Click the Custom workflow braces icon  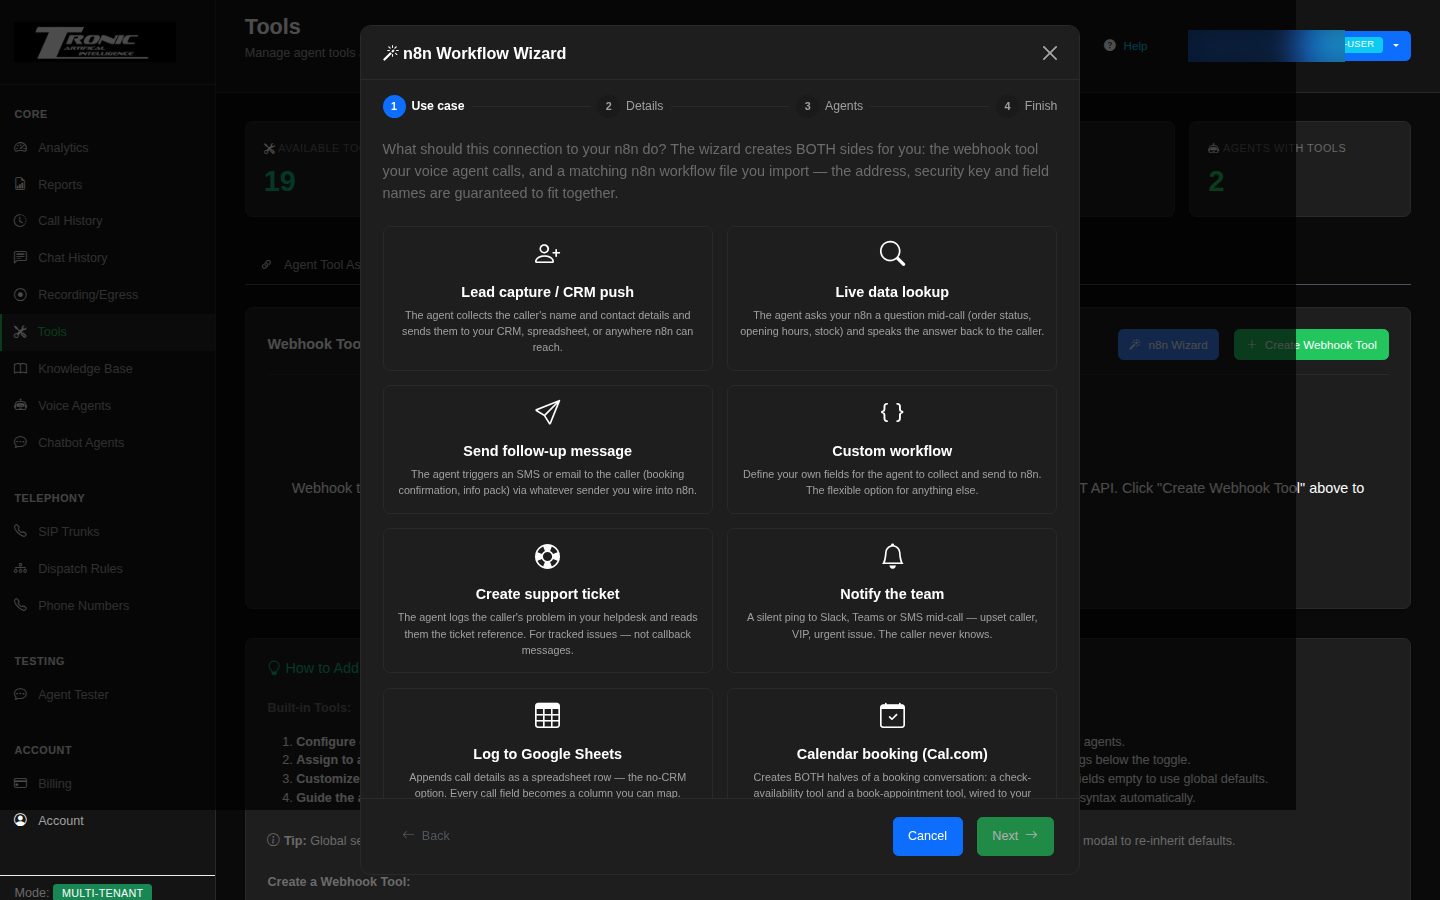point(892,412)
